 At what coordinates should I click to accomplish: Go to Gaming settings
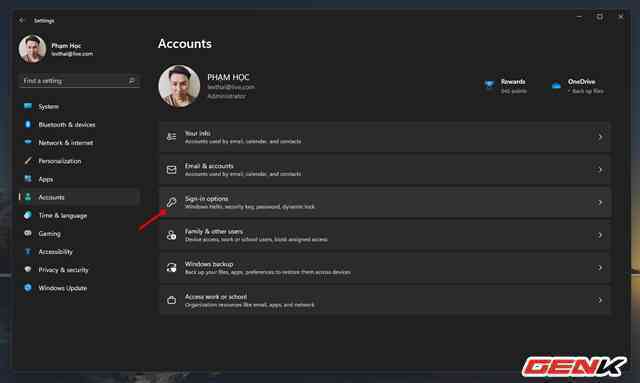(x=79, y=233)
